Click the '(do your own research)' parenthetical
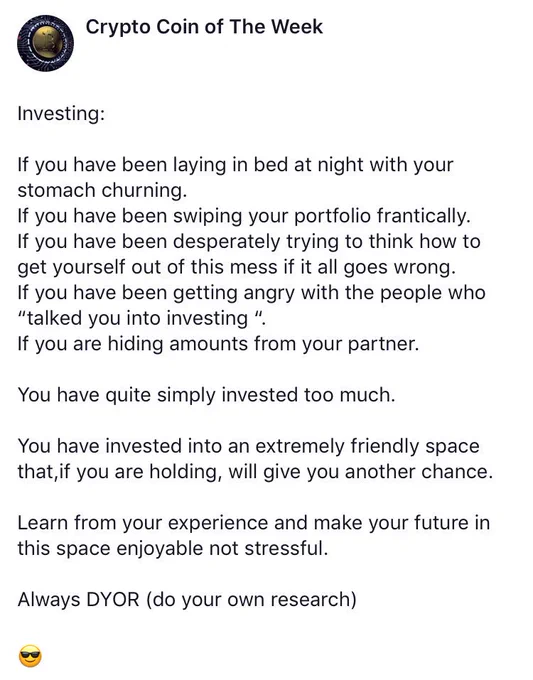The width and height of the screenshot is (533, 680). (252, 600)
